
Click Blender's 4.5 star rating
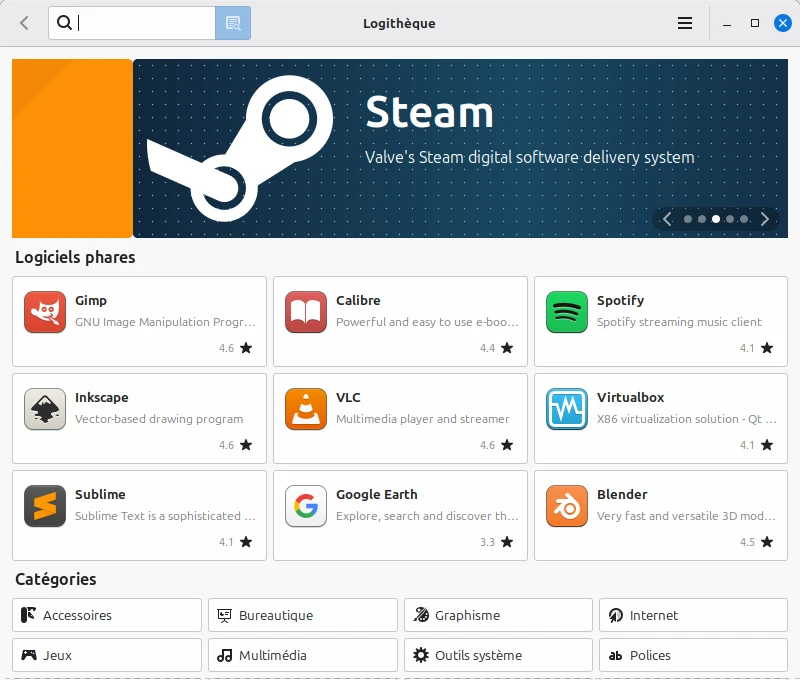(x=757, y=542)
